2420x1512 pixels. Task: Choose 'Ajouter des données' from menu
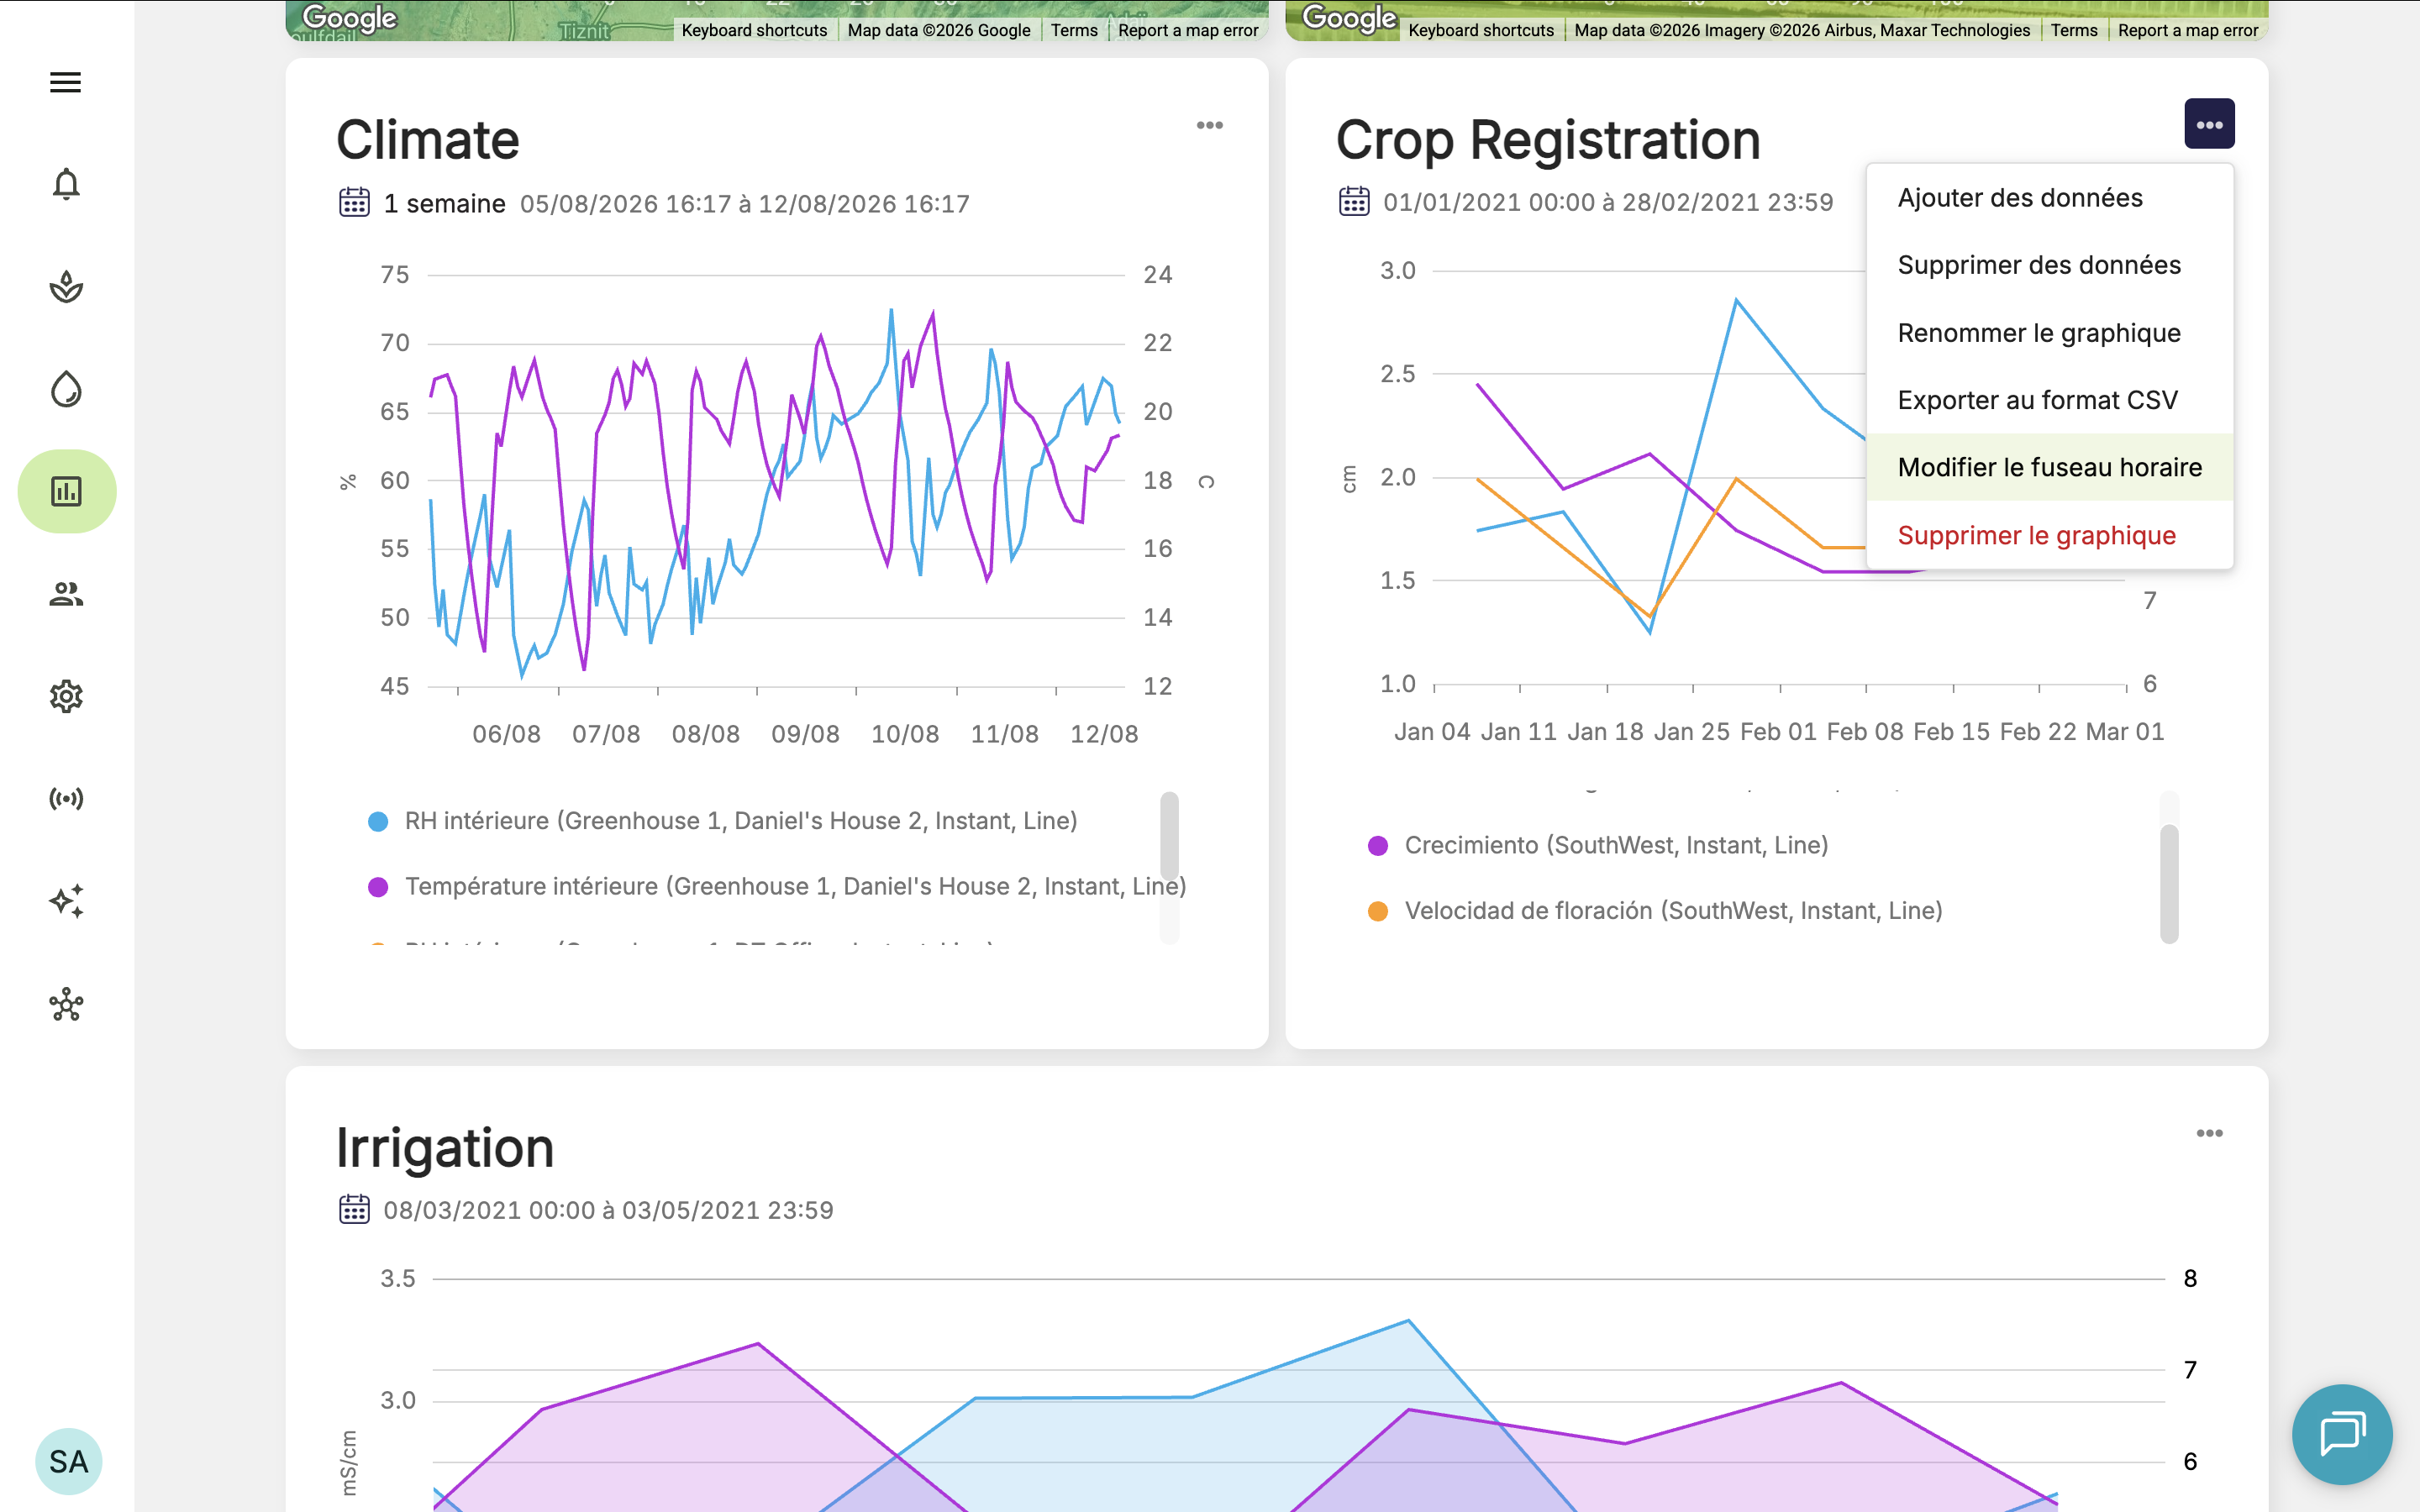[x=2050, y=198]
